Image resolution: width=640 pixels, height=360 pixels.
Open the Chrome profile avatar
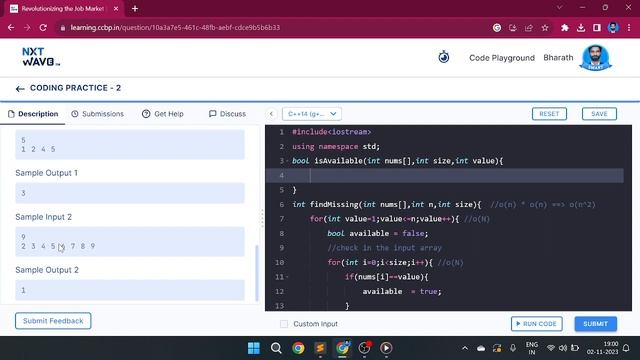[x=613, y=28]
